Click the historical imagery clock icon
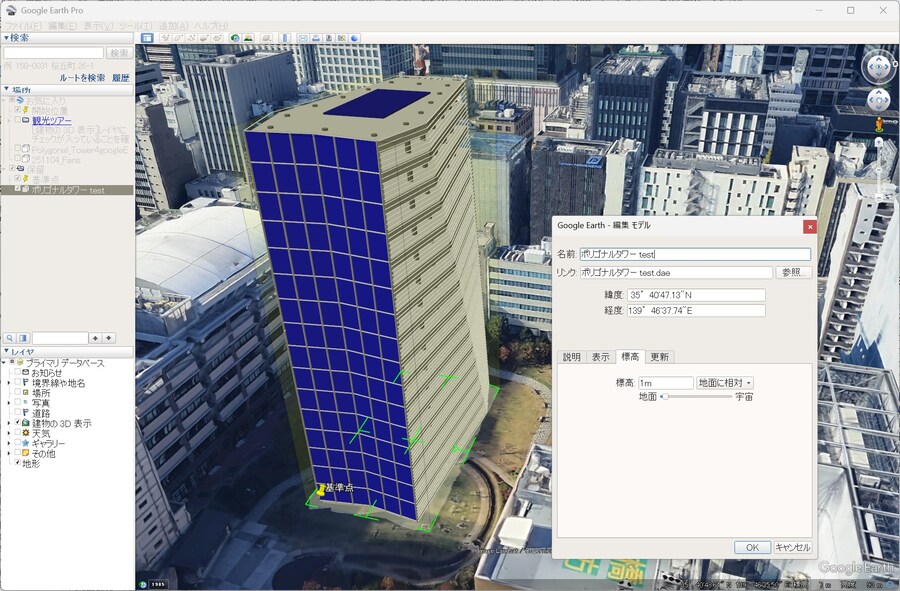Viewport: 900px width, 591px height. click(x=235, y=38)
